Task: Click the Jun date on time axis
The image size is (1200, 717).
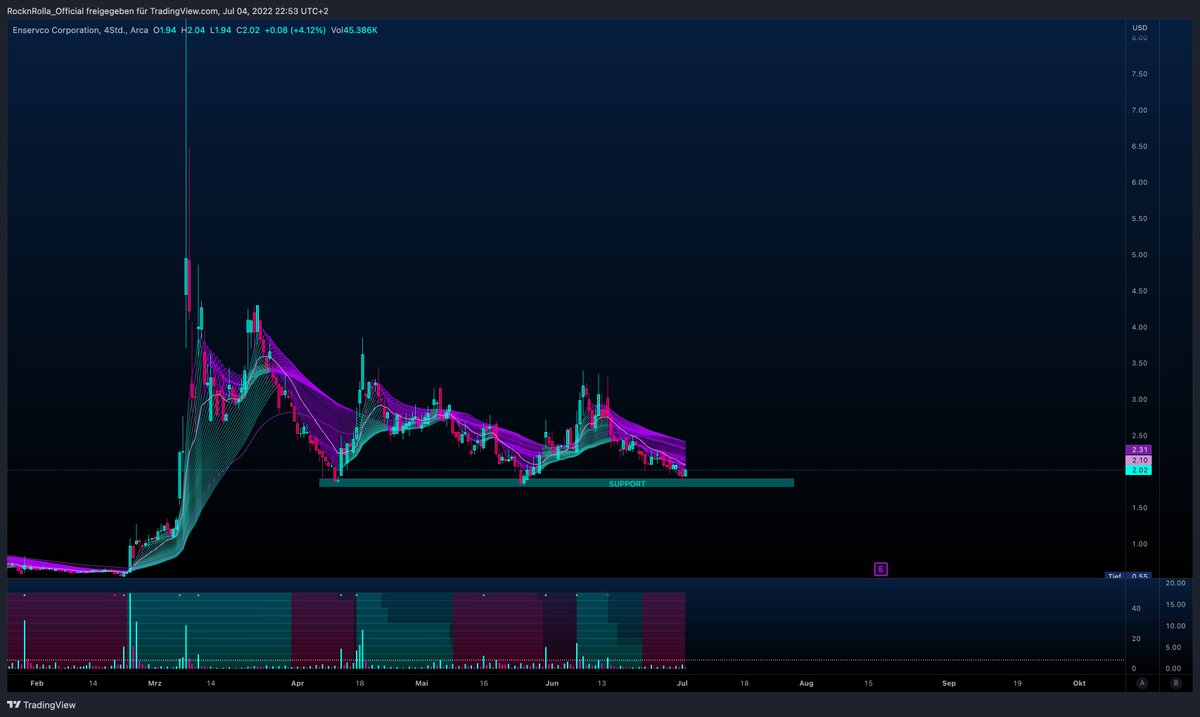Action: (x=551, y=682)
